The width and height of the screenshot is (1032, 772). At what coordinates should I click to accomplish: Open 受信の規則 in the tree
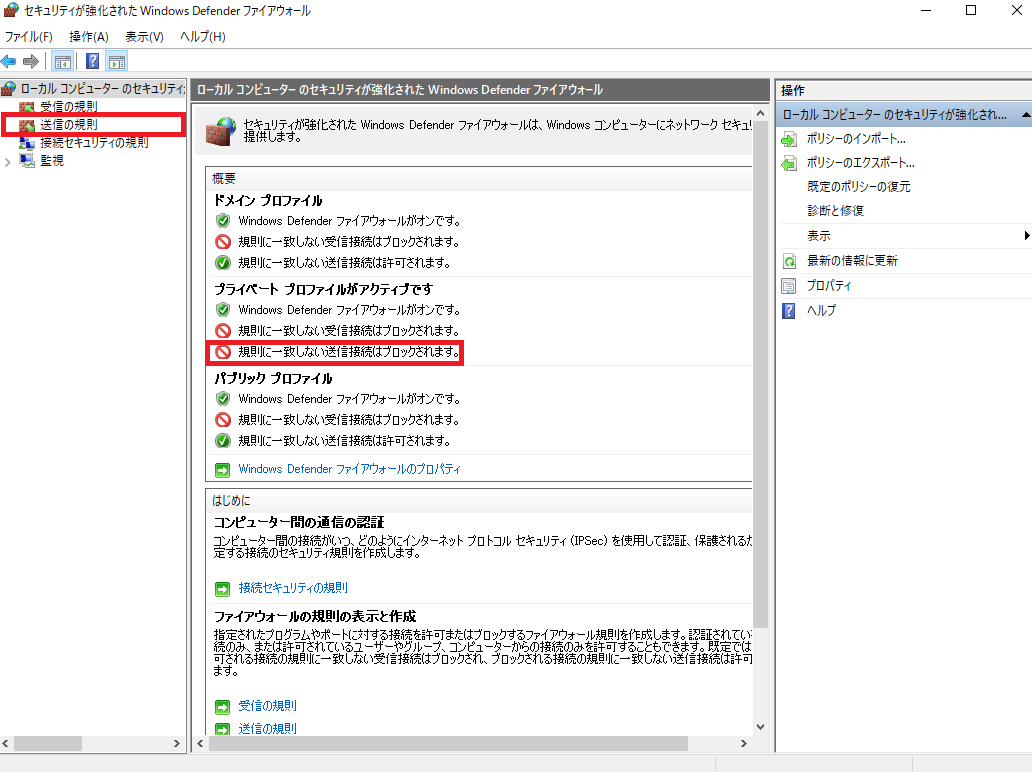click(68, 107)
